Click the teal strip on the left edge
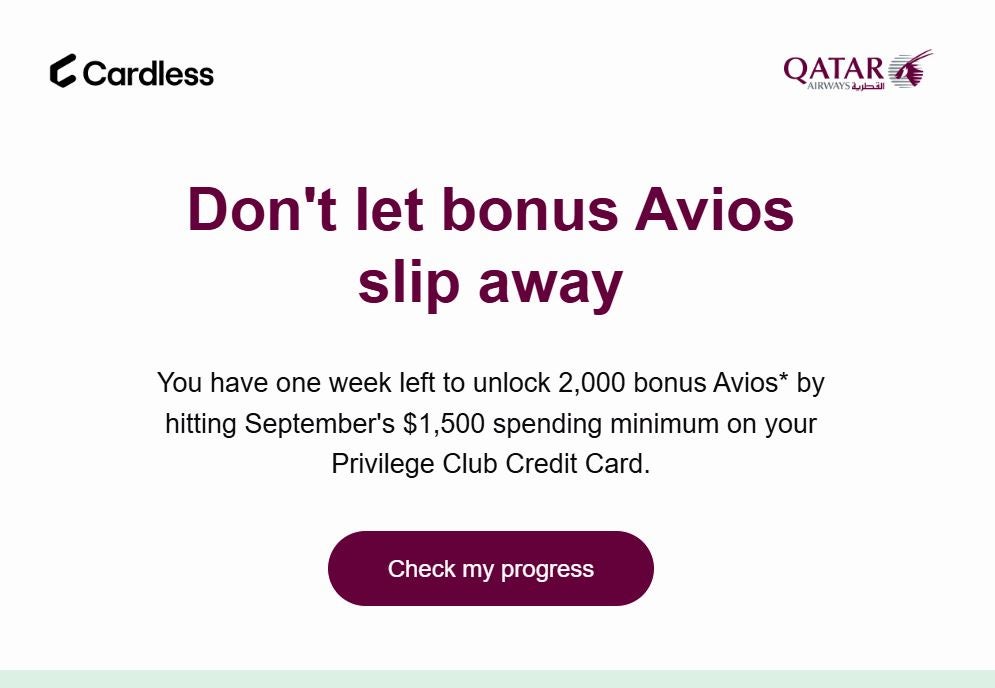995x688 pixels. (5, 344)
